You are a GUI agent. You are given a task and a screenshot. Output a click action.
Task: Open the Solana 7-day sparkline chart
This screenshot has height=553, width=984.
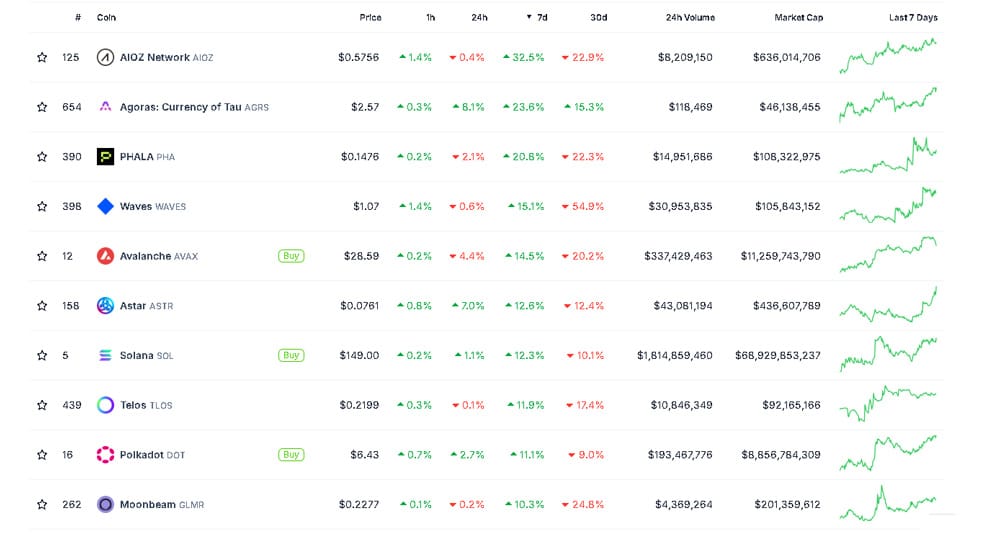coord(888,354)
